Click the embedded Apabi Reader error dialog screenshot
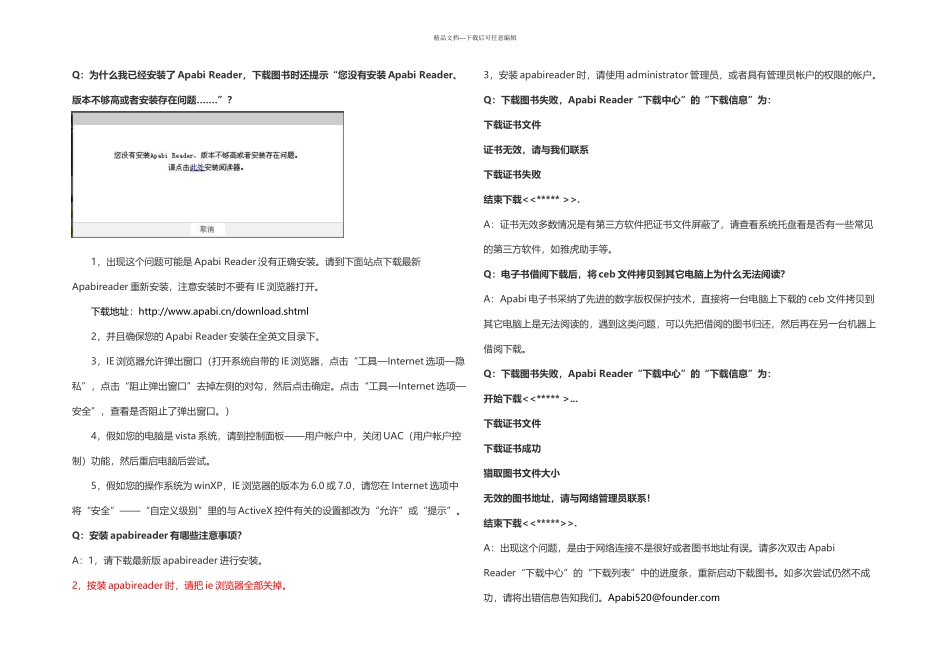 (207, 175)
